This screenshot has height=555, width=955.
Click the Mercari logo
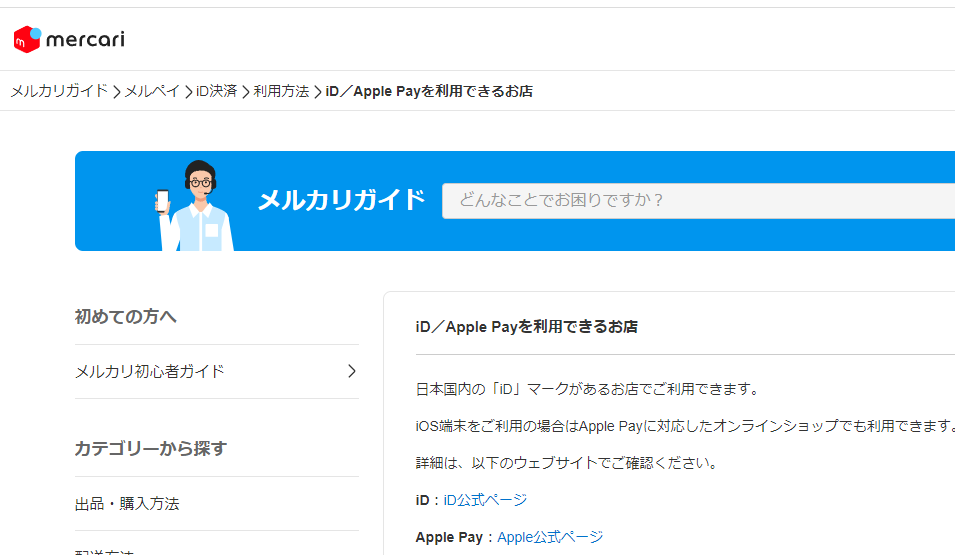(69, 40)
